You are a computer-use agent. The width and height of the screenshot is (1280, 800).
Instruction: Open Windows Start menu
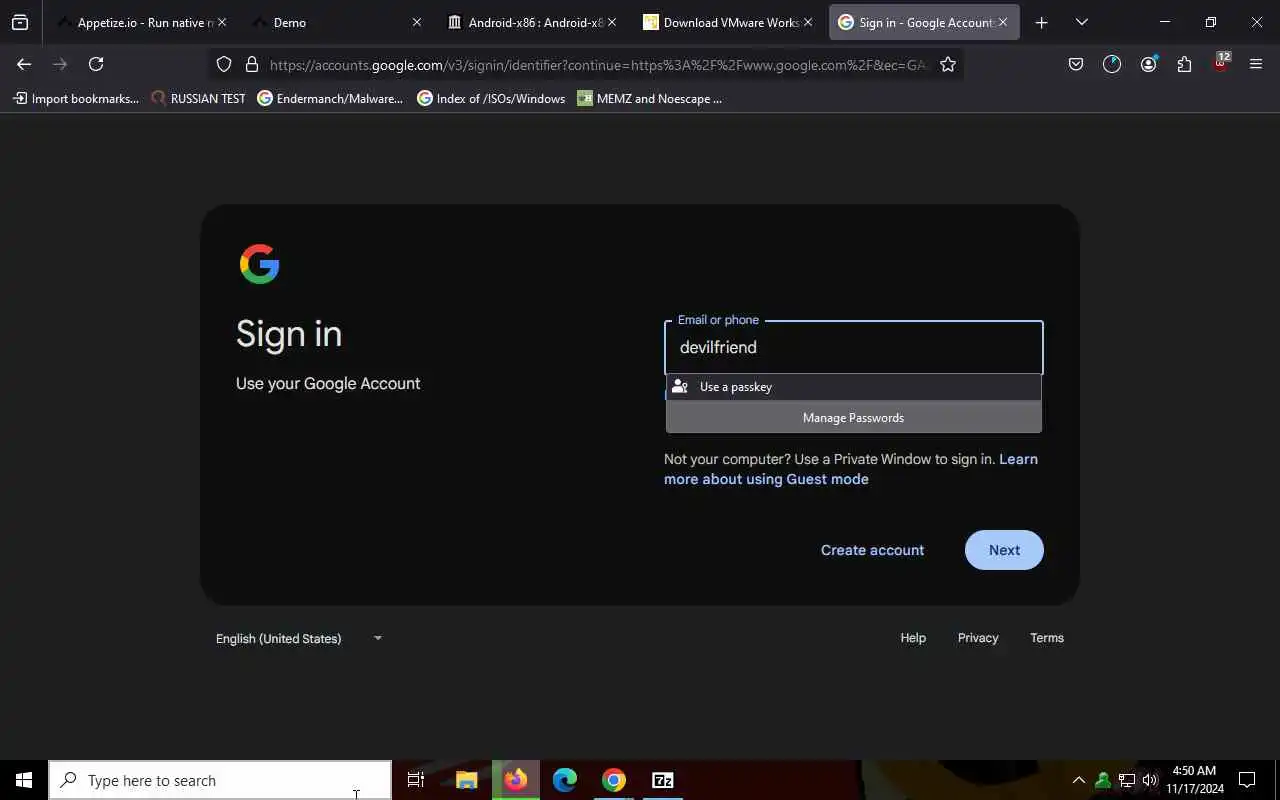point(24,780)
